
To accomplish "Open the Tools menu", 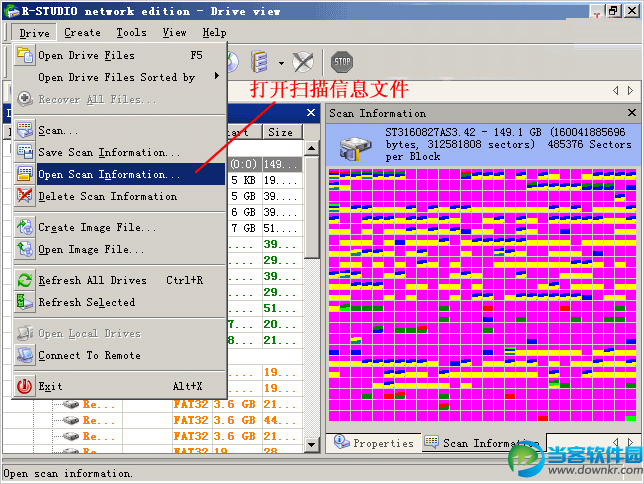I will pyautogui.click(x=131, y=32).
